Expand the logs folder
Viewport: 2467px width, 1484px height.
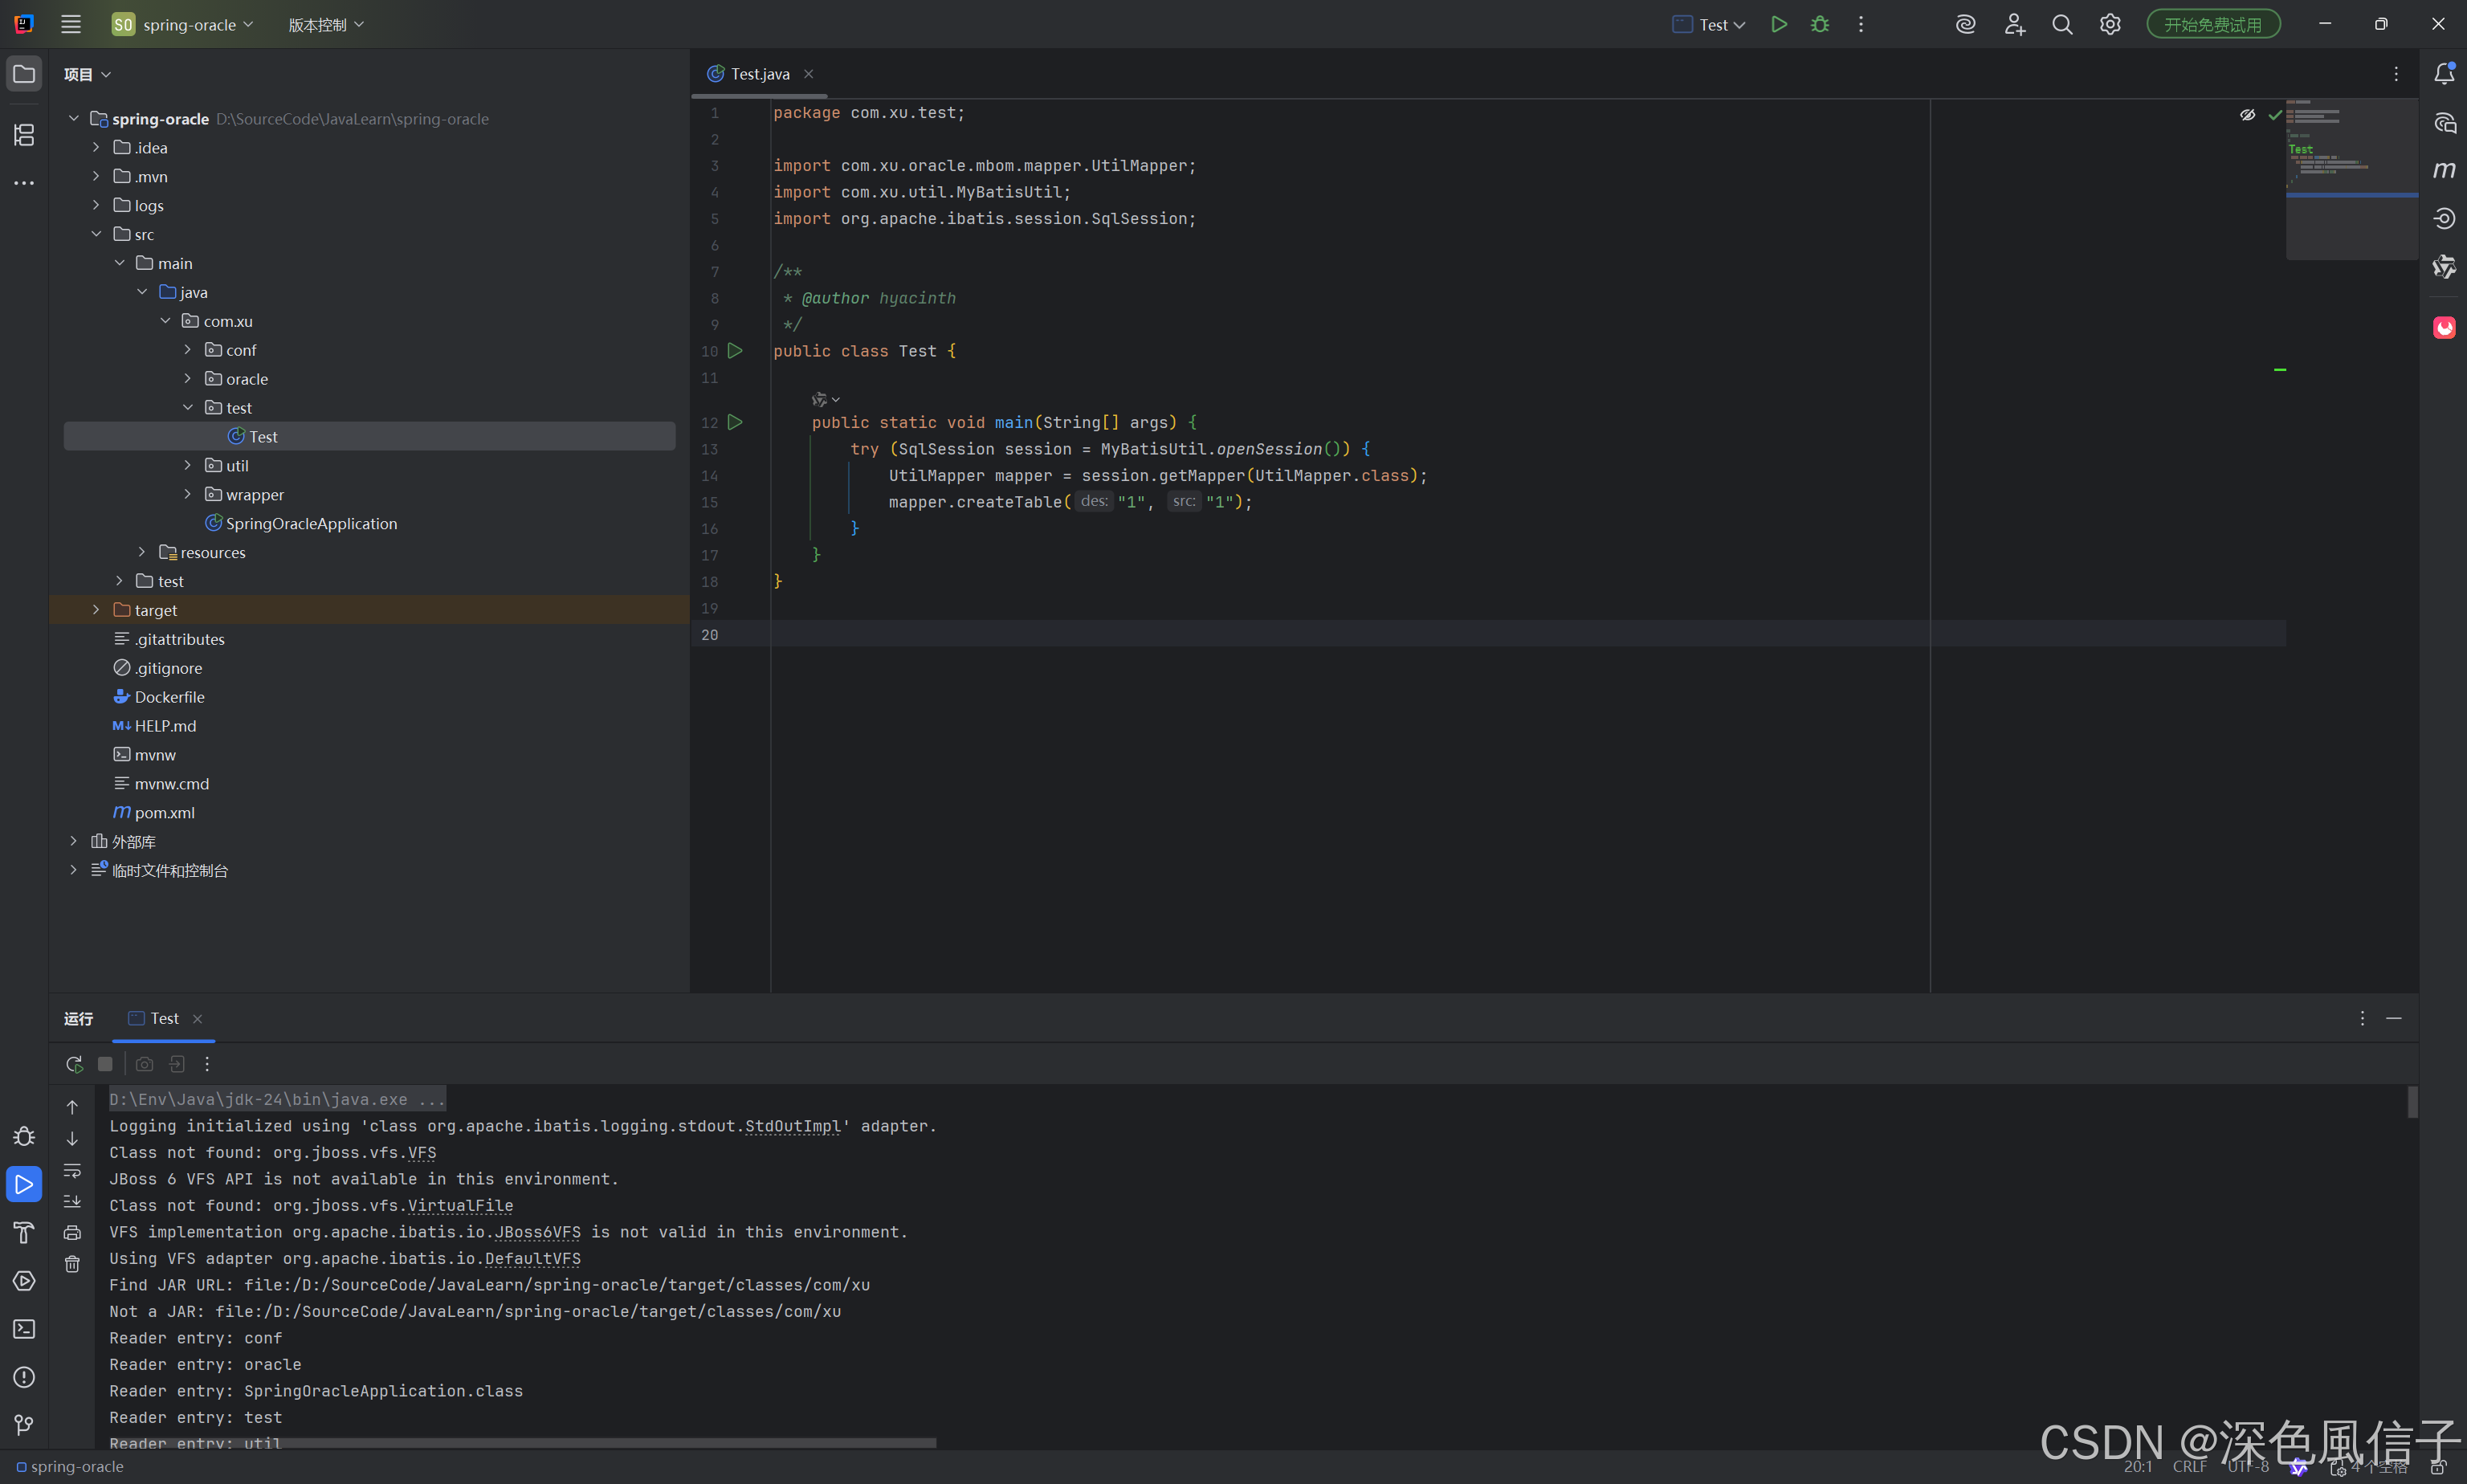coord(96,205)
